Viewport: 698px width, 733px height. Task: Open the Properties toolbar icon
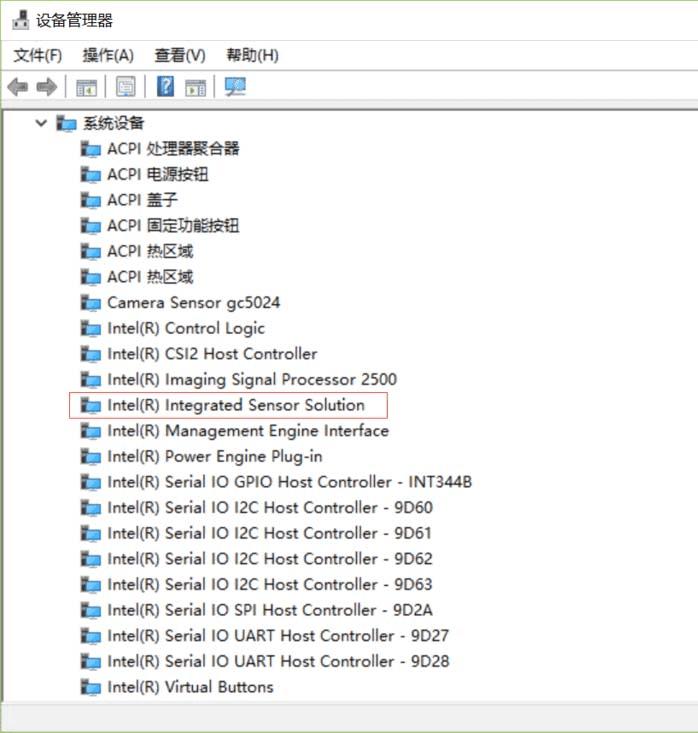(x=126, y=87)
